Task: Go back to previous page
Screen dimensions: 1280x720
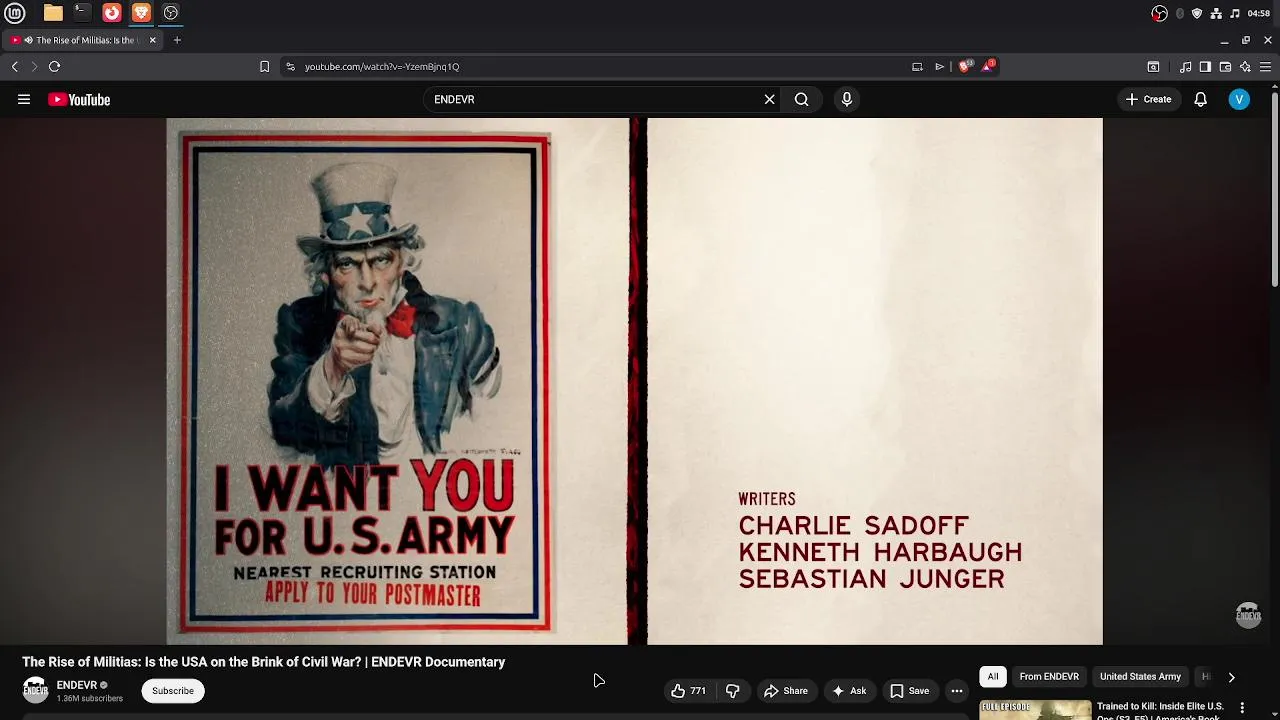Action: click(15, 67)
